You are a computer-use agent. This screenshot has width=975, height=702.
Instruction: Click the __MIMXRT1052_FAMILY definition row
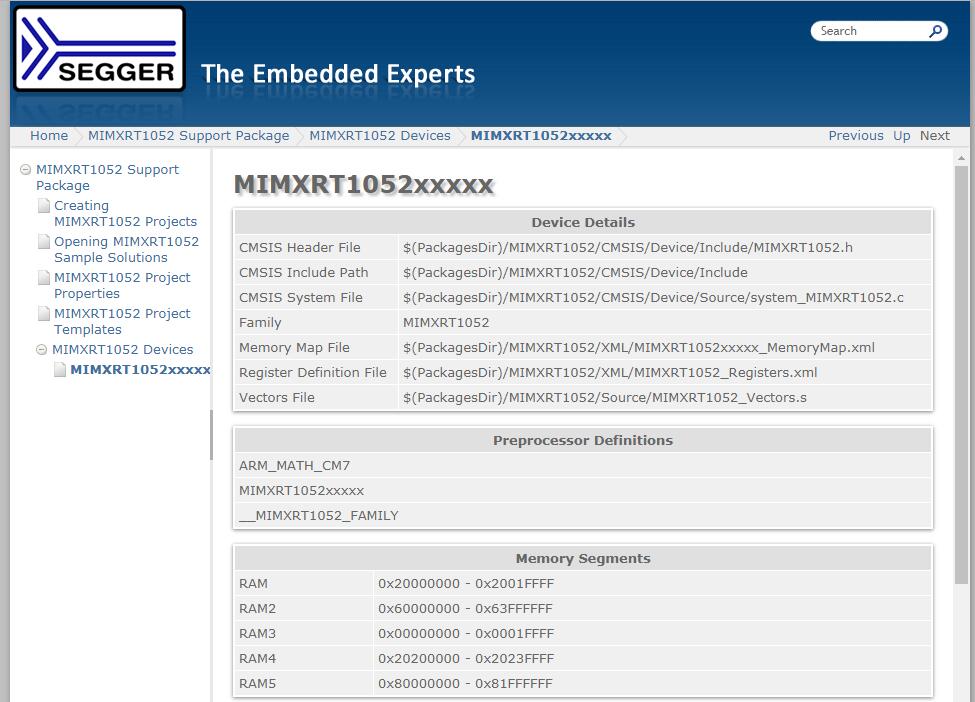click(583, 515)
